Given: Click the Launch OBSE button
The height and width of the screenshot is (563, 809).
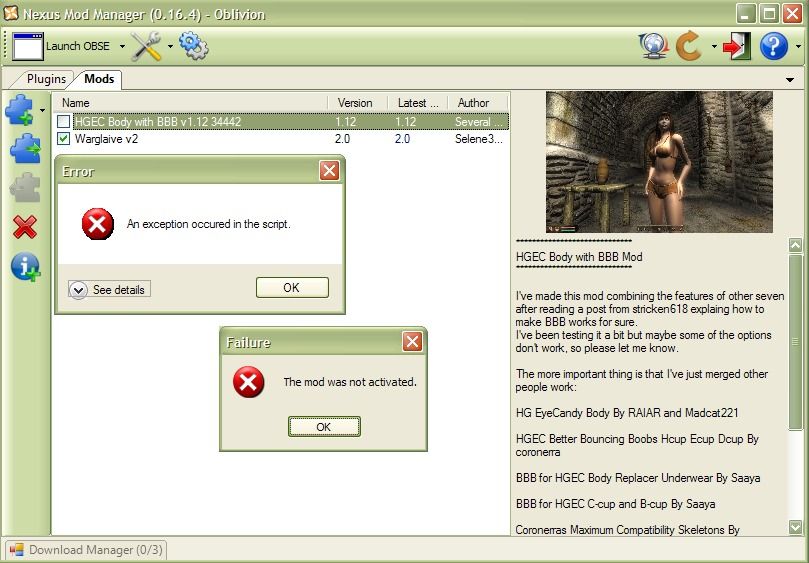Looking at the screenshot, I should pyautogui.click(x=62, y=46).
